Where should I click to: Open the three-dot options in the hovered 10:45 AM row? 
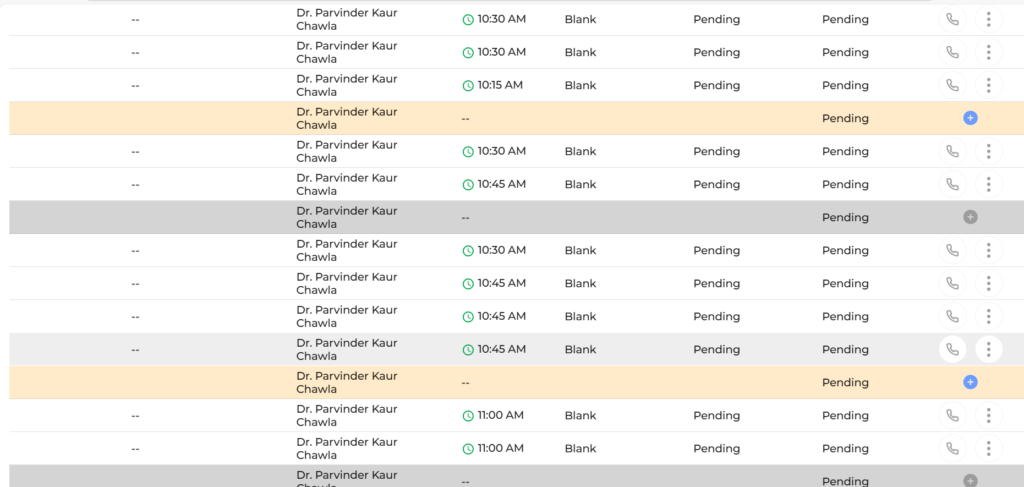coord(989,349)
